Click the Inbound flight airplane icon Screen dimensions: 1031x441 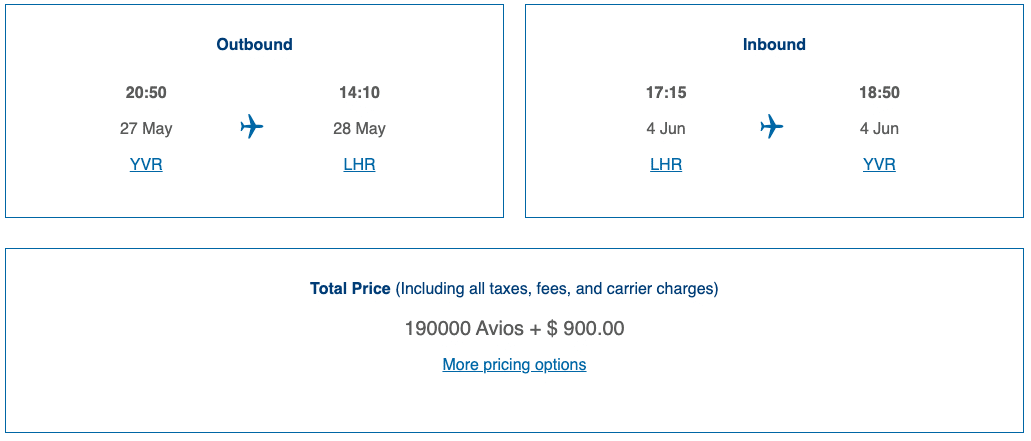tap(771, 127)
